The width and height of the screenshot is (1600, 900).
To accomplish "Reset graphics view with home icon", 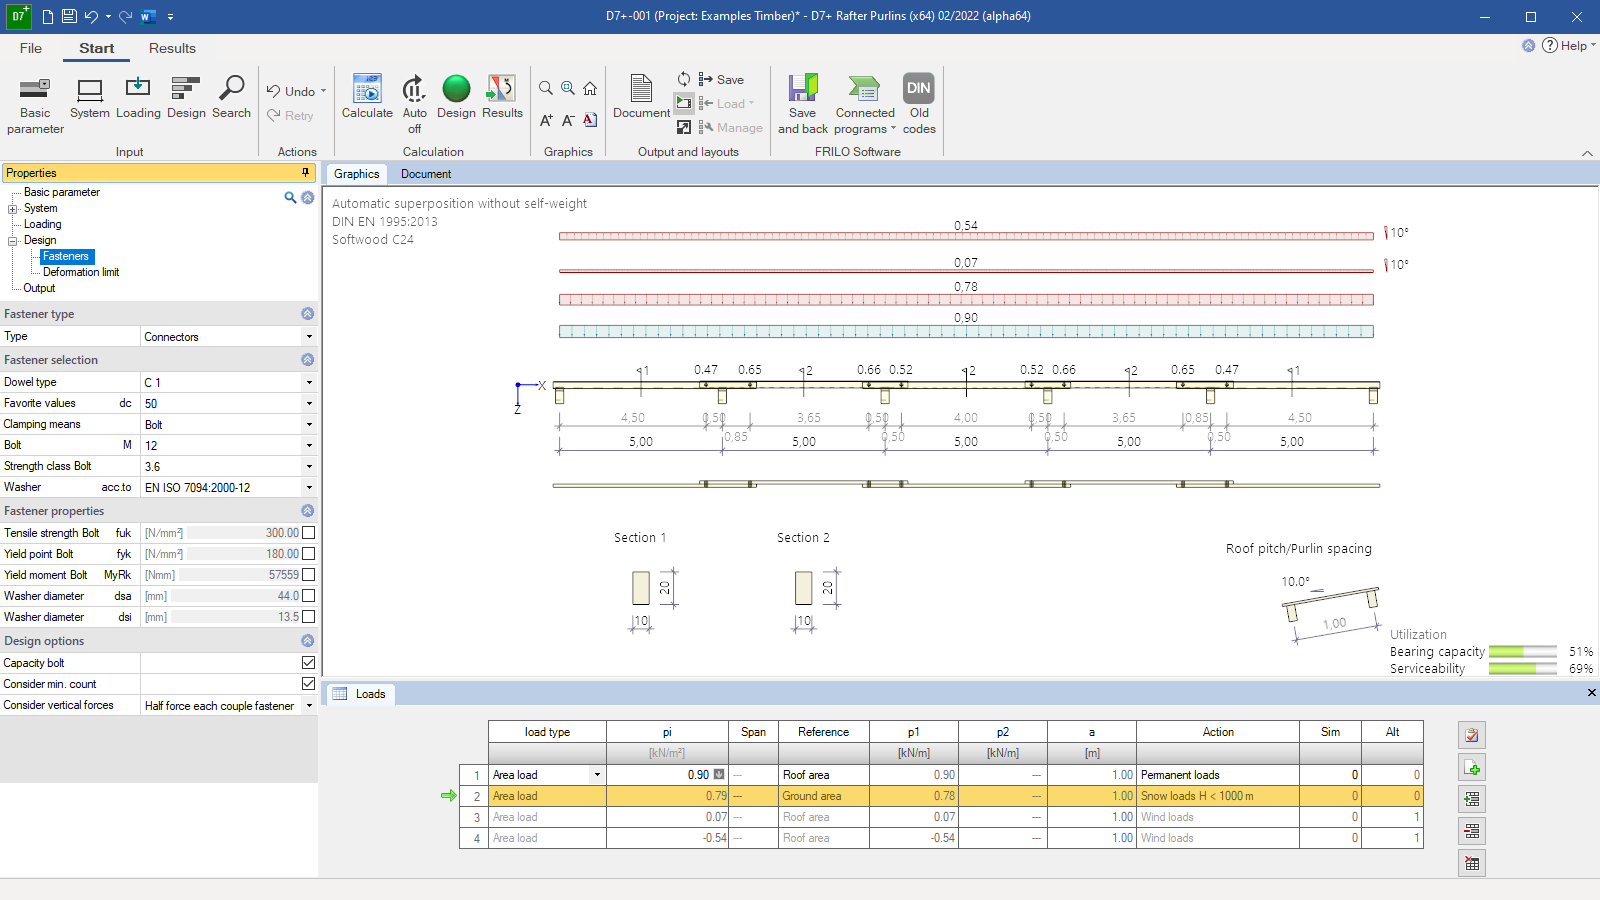I will tap(590, 88).
